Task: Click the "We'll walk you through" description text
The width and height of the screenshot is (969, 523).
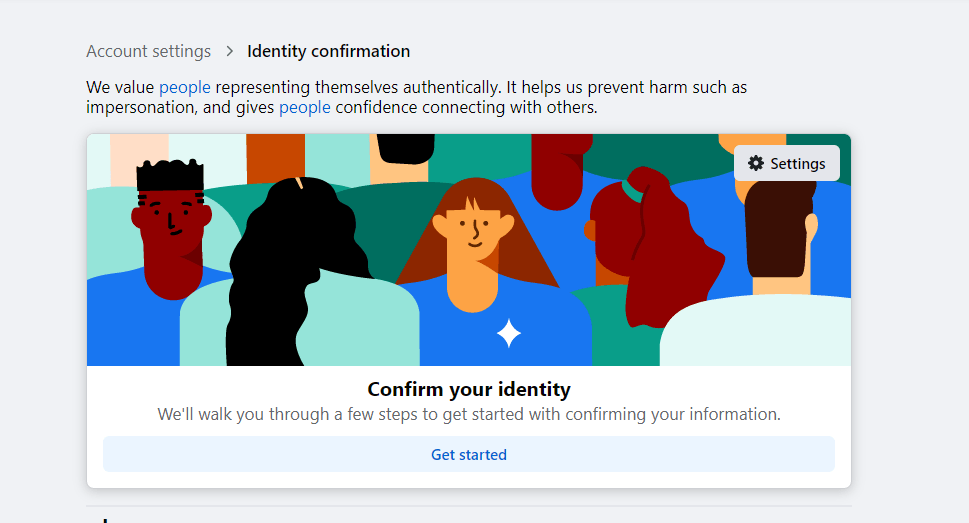Action: coord(469,414)
